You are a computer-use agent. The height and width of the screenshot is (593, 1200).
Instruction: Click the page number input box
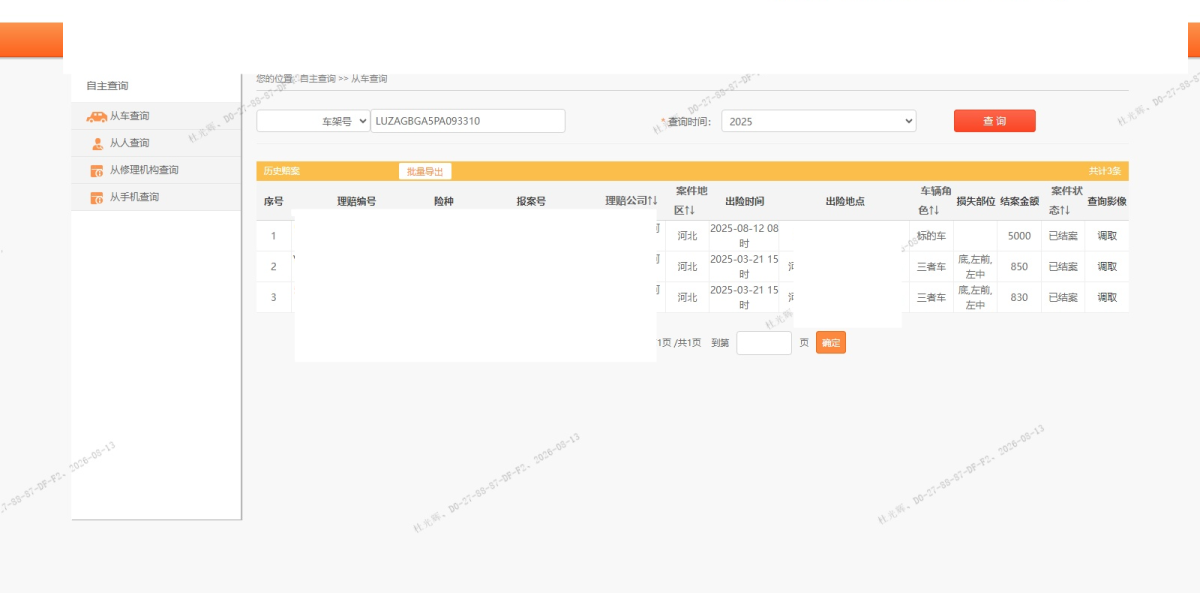point(764,342)
